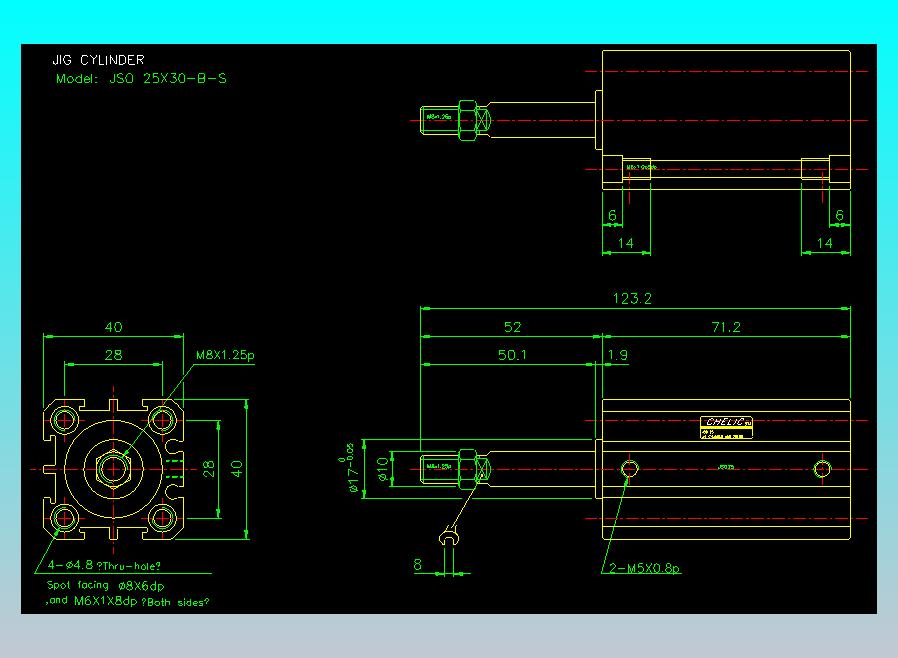This screenshot has width=898, height=658.
Task: Select the vertical 40 height dimension
Action: [237, 469]
